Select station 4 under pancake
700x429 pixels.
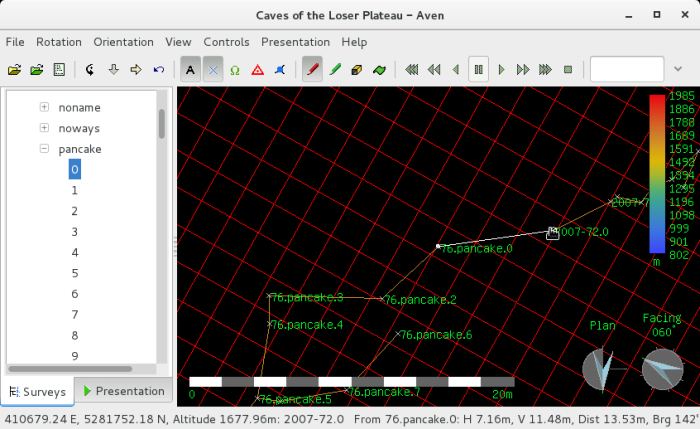75,253
